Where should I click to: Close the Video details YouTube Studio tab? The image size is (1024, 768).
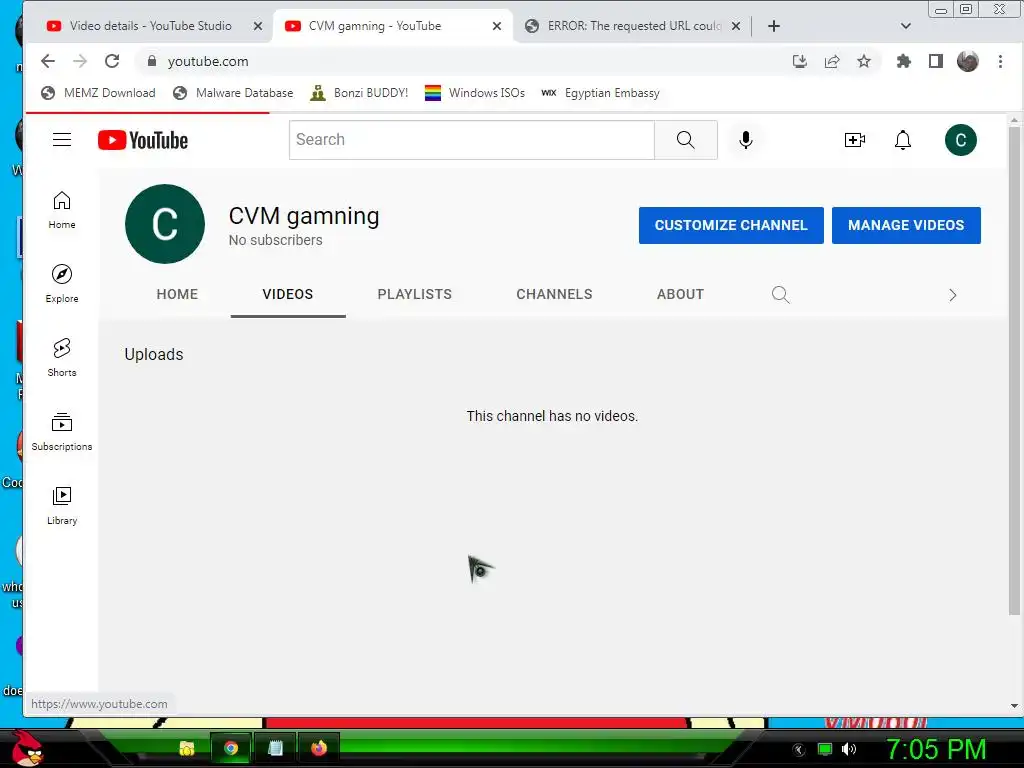(x=258, y=26)
